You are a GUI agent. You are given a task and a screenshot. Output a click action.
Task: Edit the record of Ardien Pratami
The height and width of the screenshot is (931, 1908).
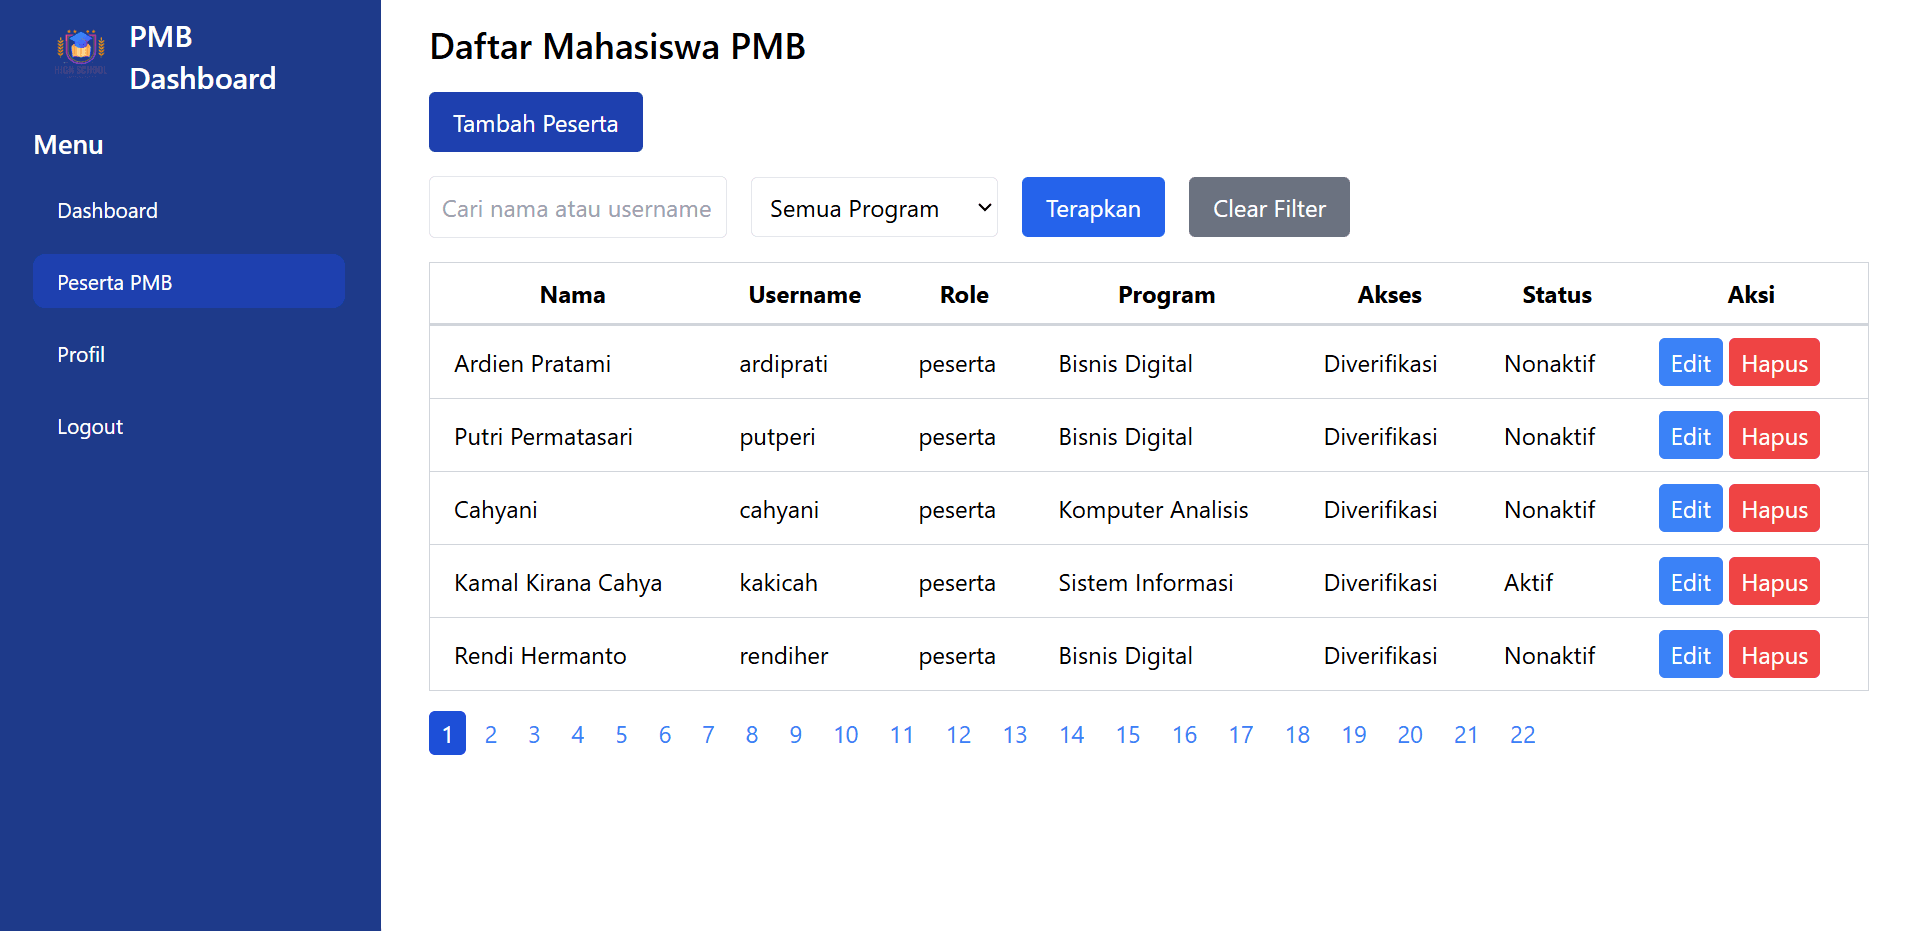pos(1689,362)
